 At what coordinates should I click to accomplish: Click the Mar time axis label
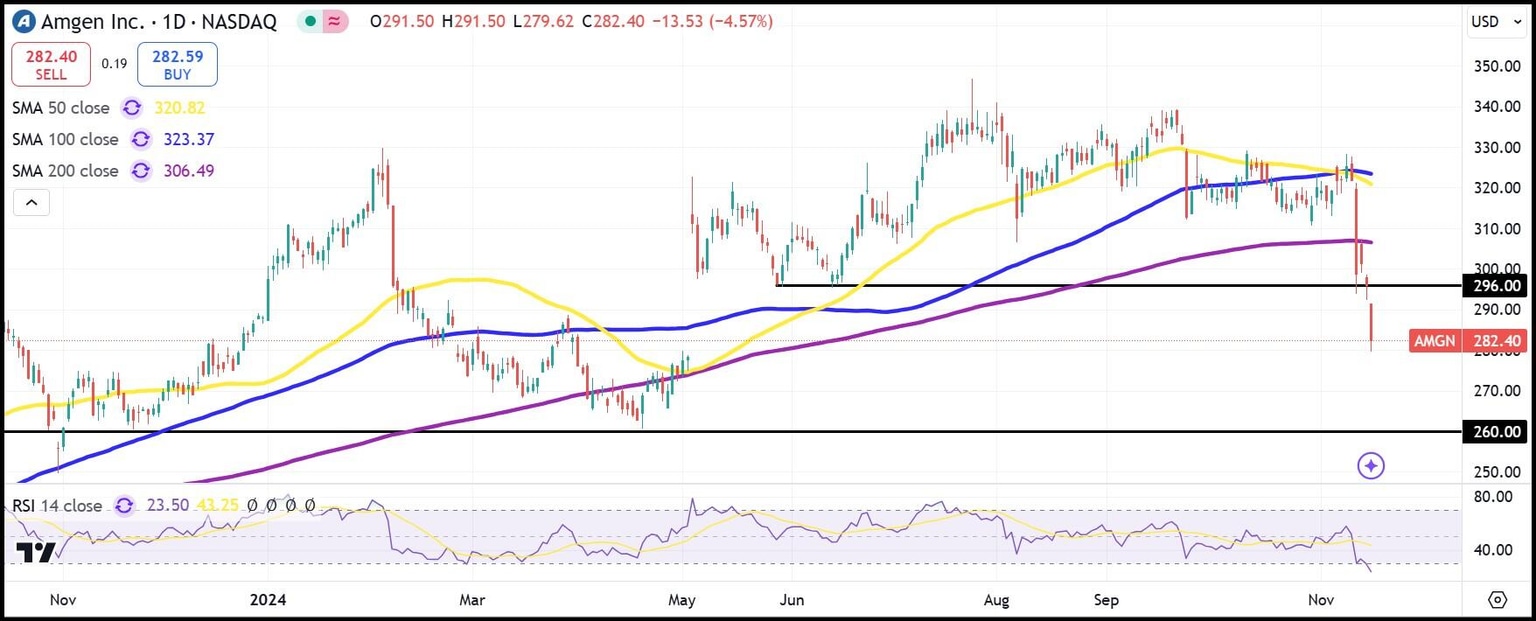point(472,600)
